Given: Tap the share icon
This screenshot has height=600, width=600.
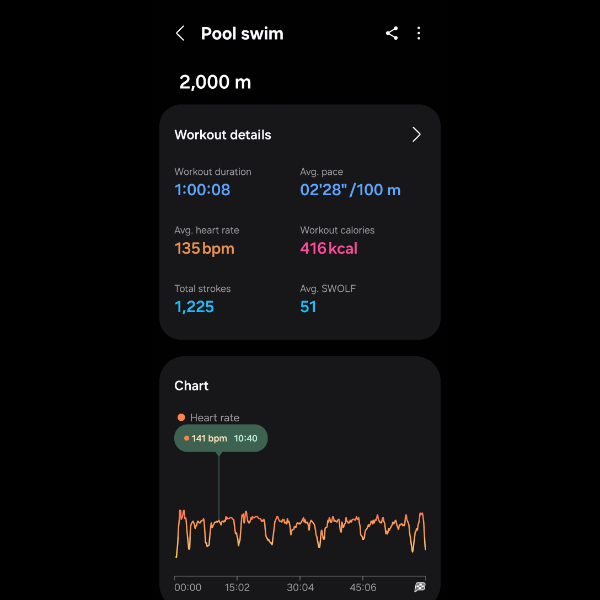Looking at the screenshot, I should click(392, 33).
